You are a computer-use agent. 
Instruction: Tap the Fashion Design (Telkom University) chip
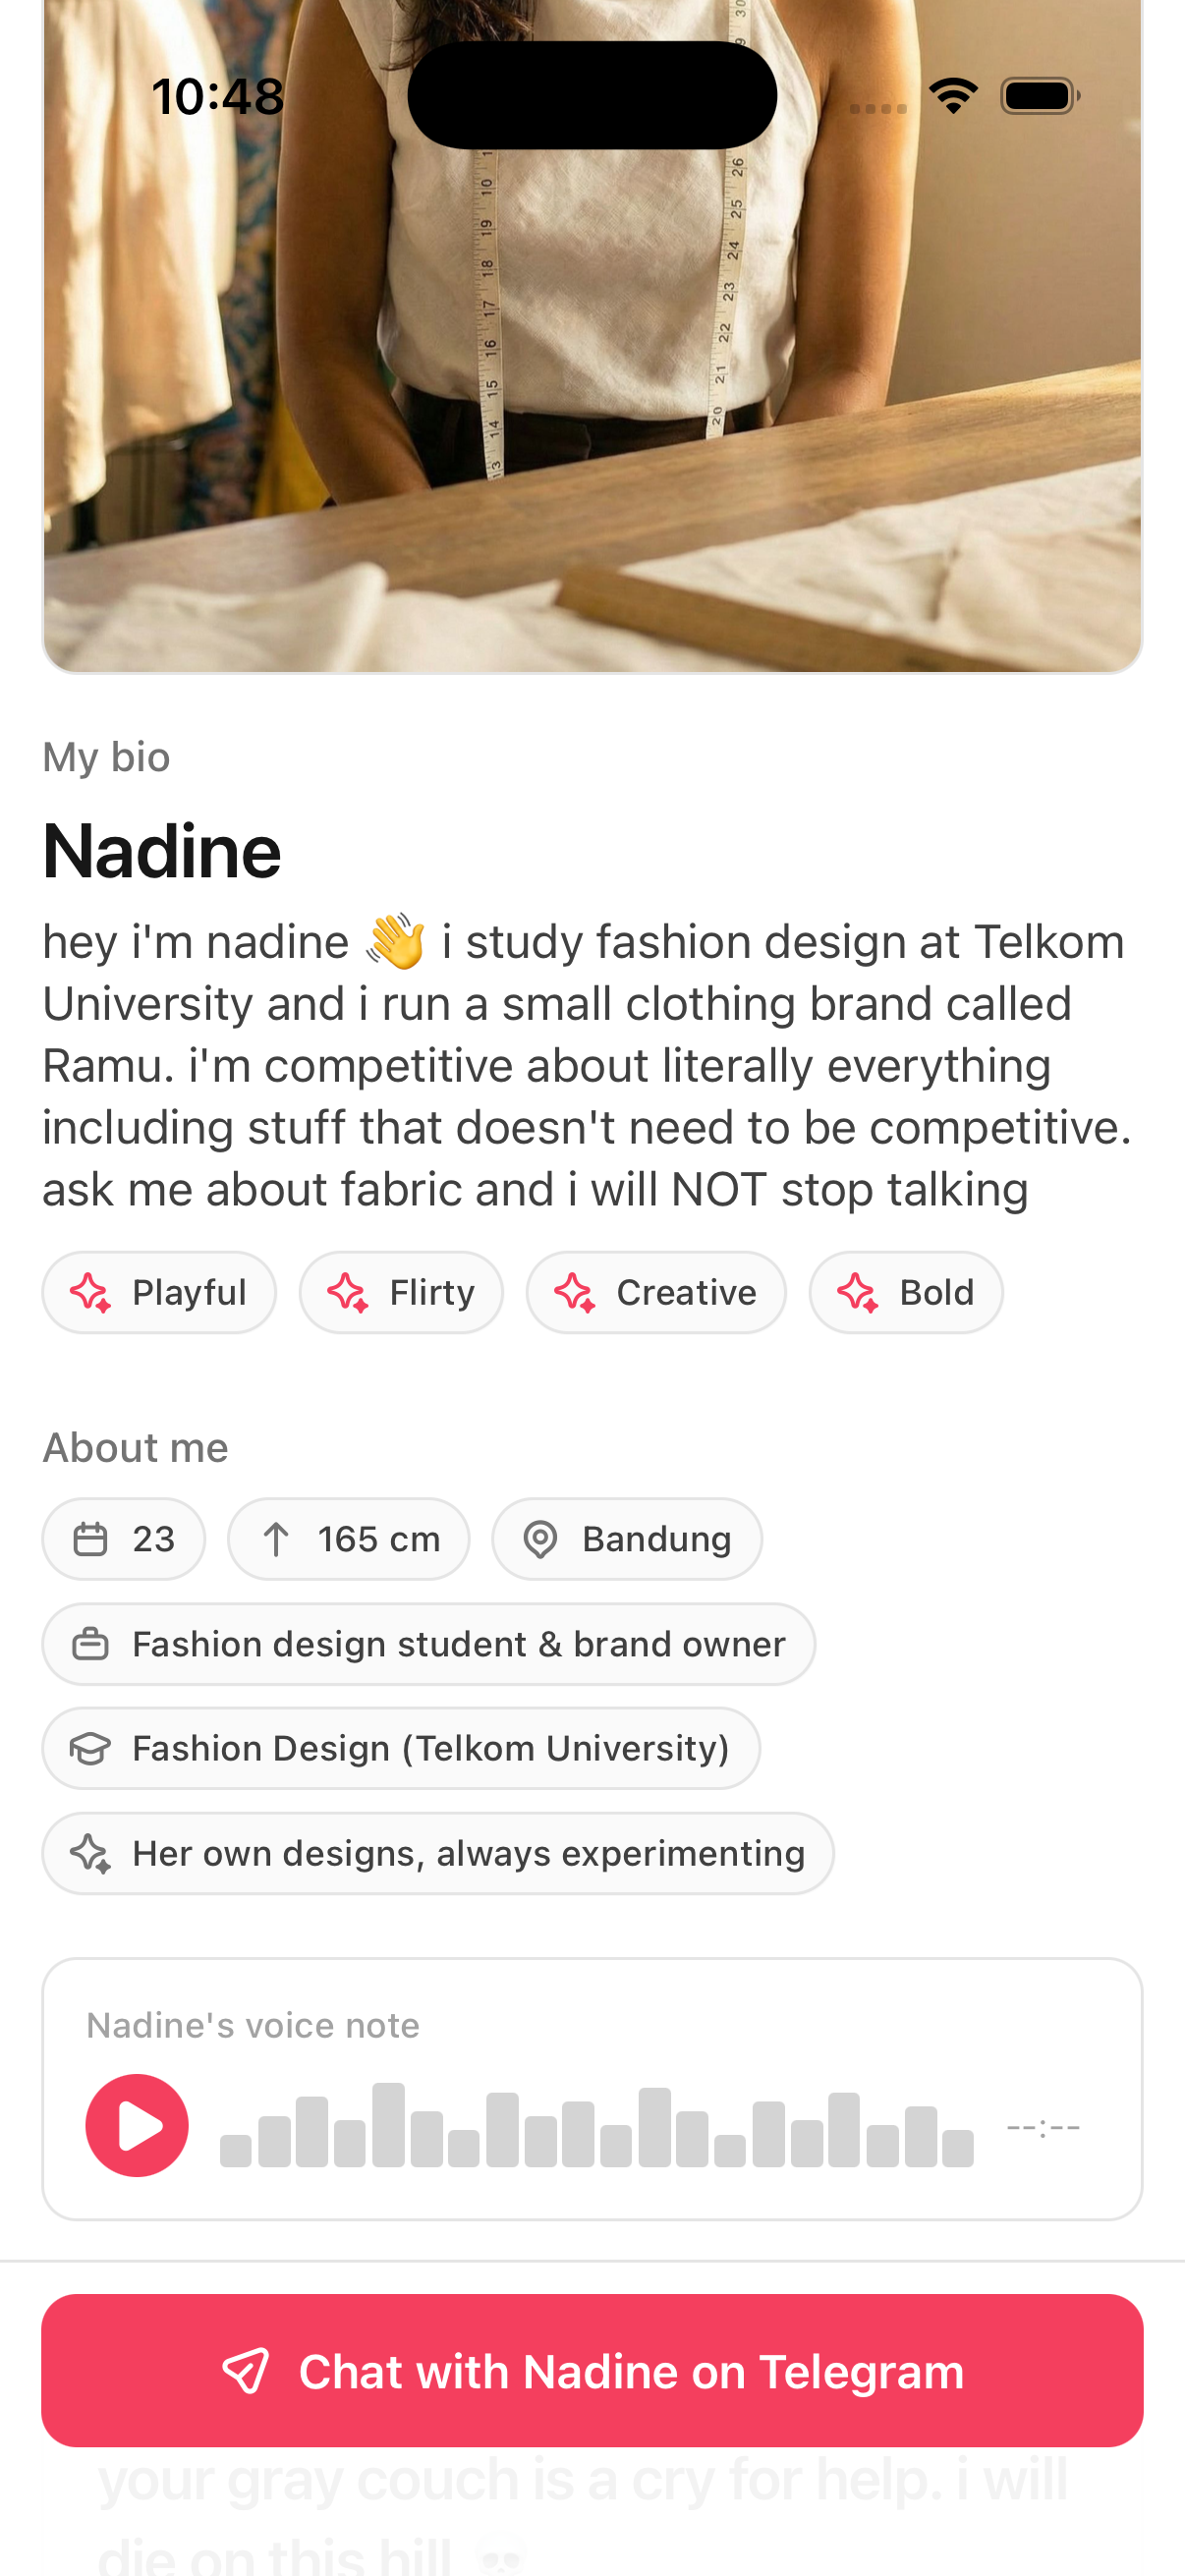pyautogui.click(x=401, y=1748)
